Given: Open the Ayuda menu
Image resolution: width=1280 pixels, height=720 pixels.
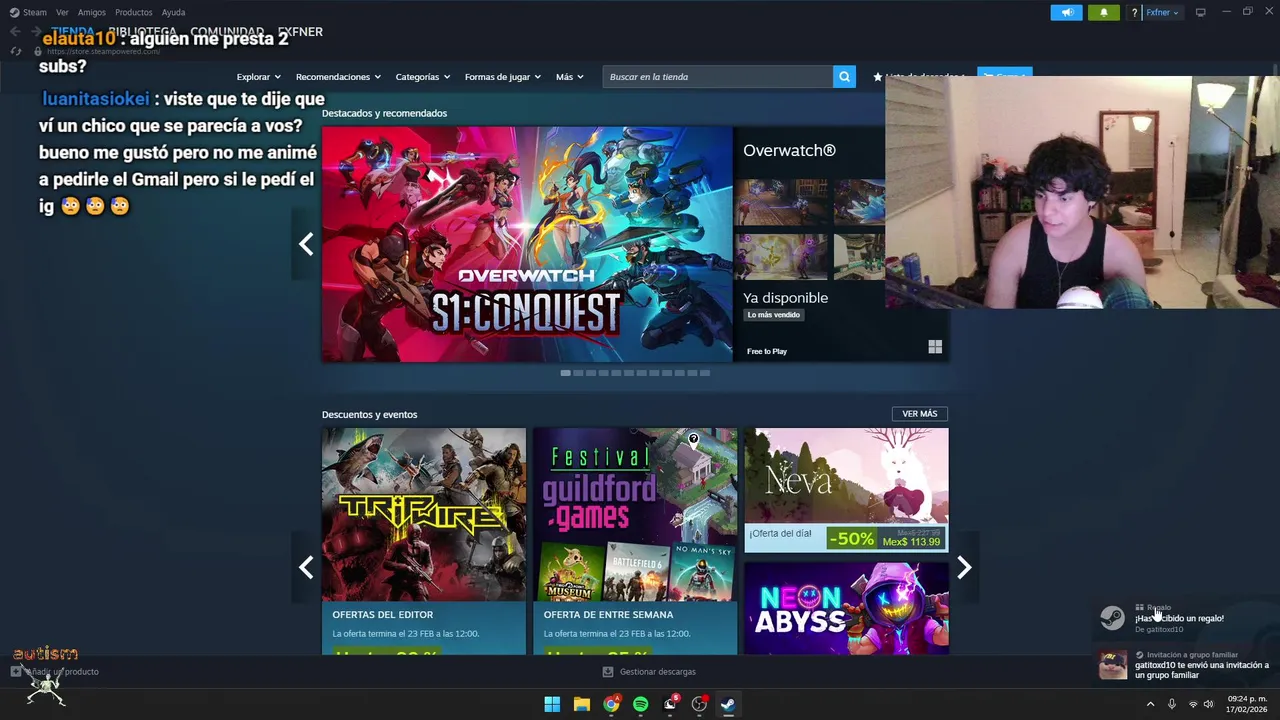Looking at the screenshot, I should point(173,12).
